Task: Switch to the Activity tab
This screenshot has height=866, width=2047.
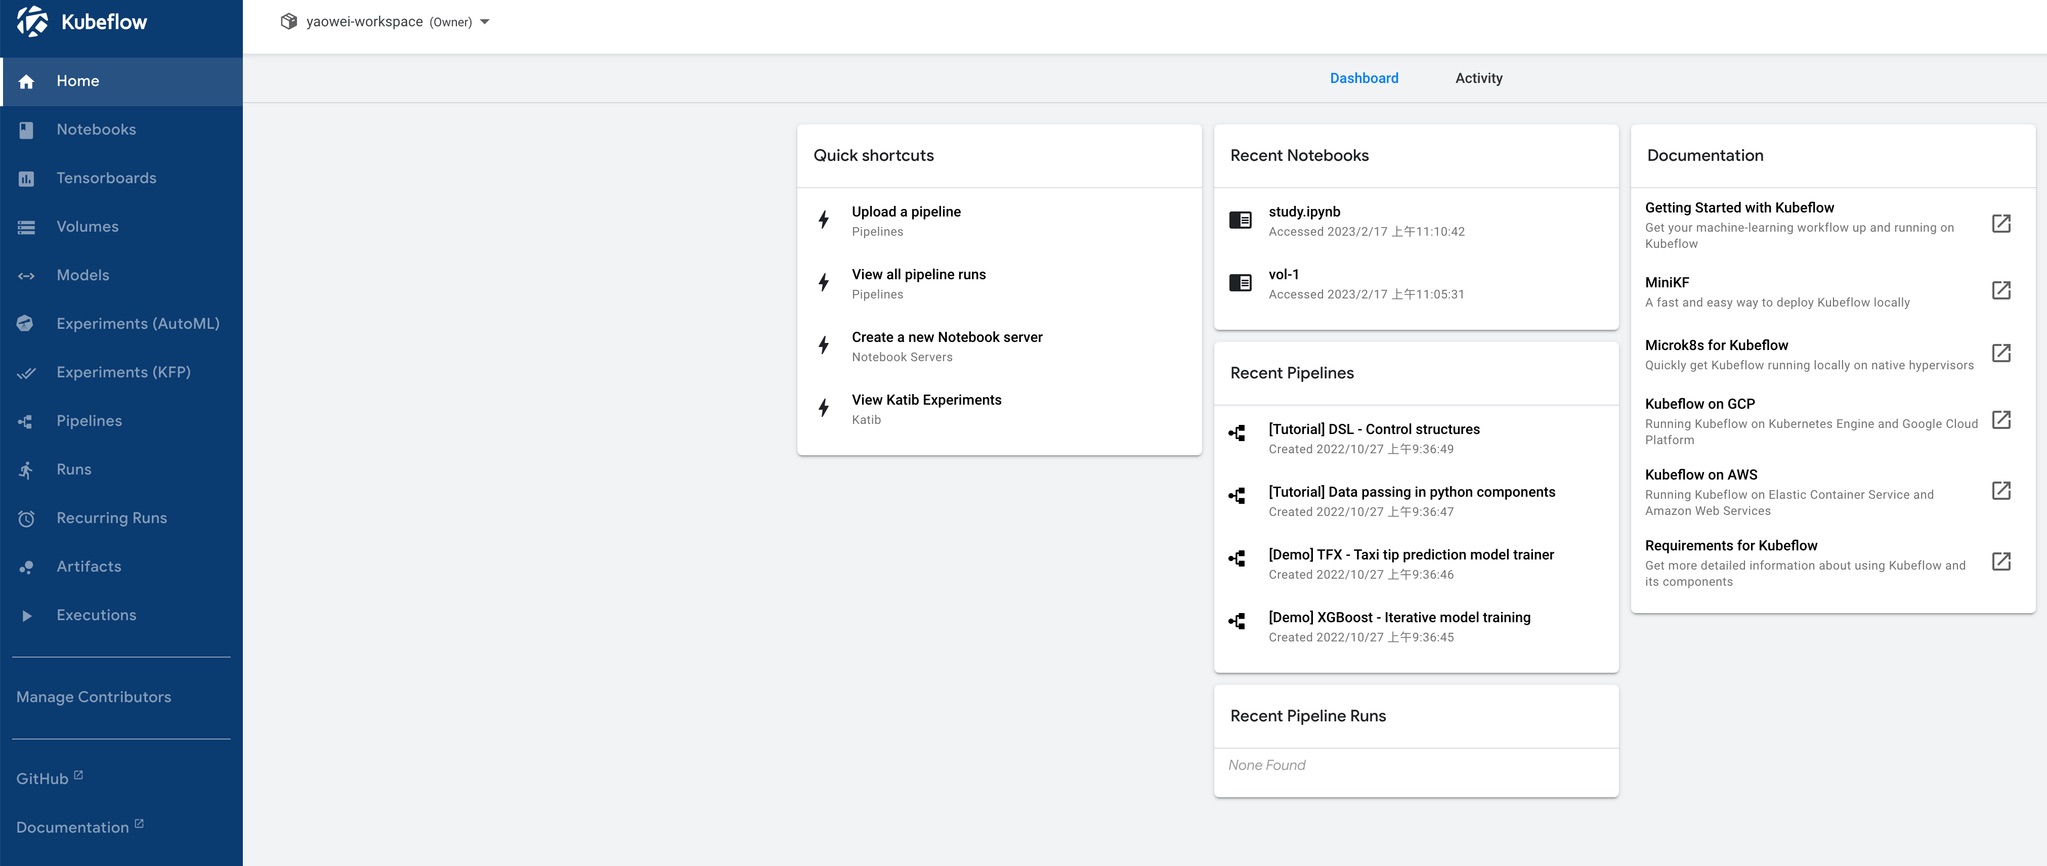Action: (1479, 78)
